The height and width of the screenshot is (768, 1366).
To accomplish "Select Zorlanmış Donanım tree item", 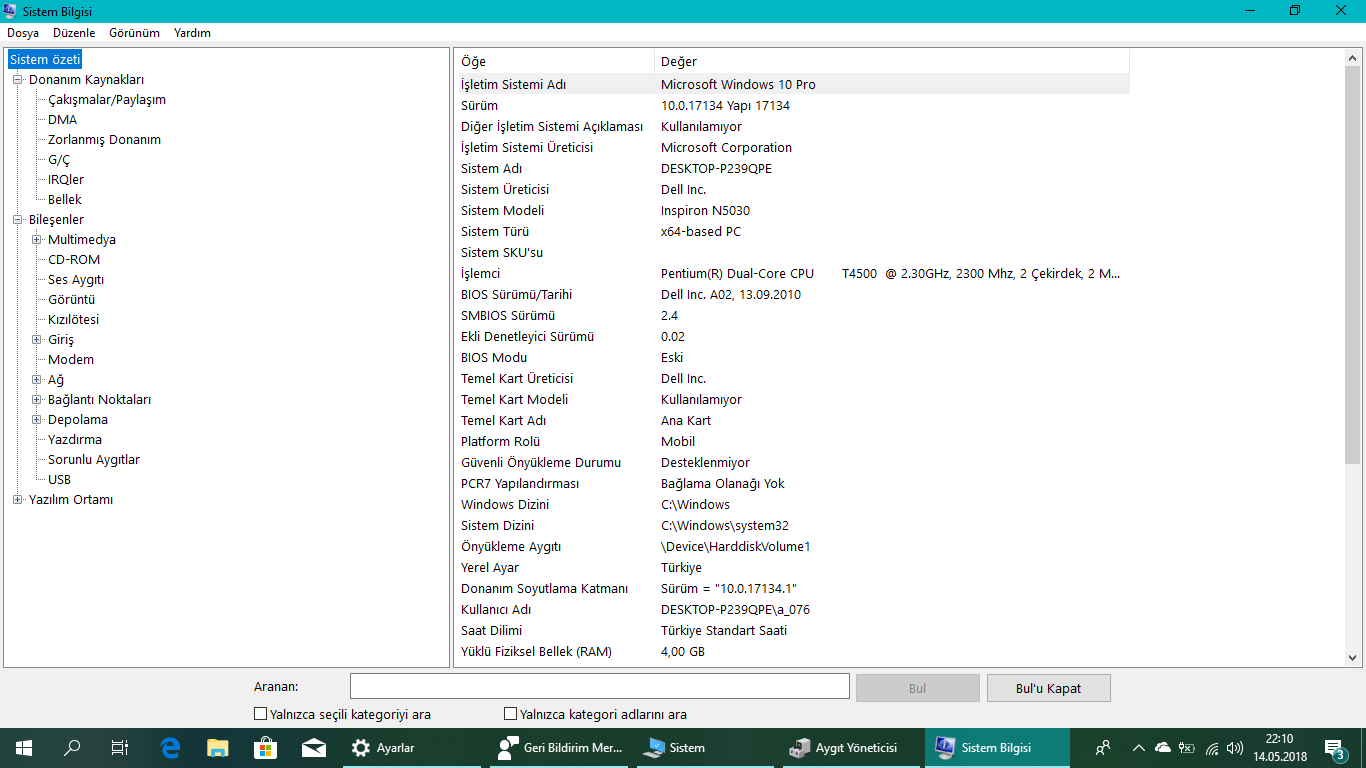I will (104, 140).
